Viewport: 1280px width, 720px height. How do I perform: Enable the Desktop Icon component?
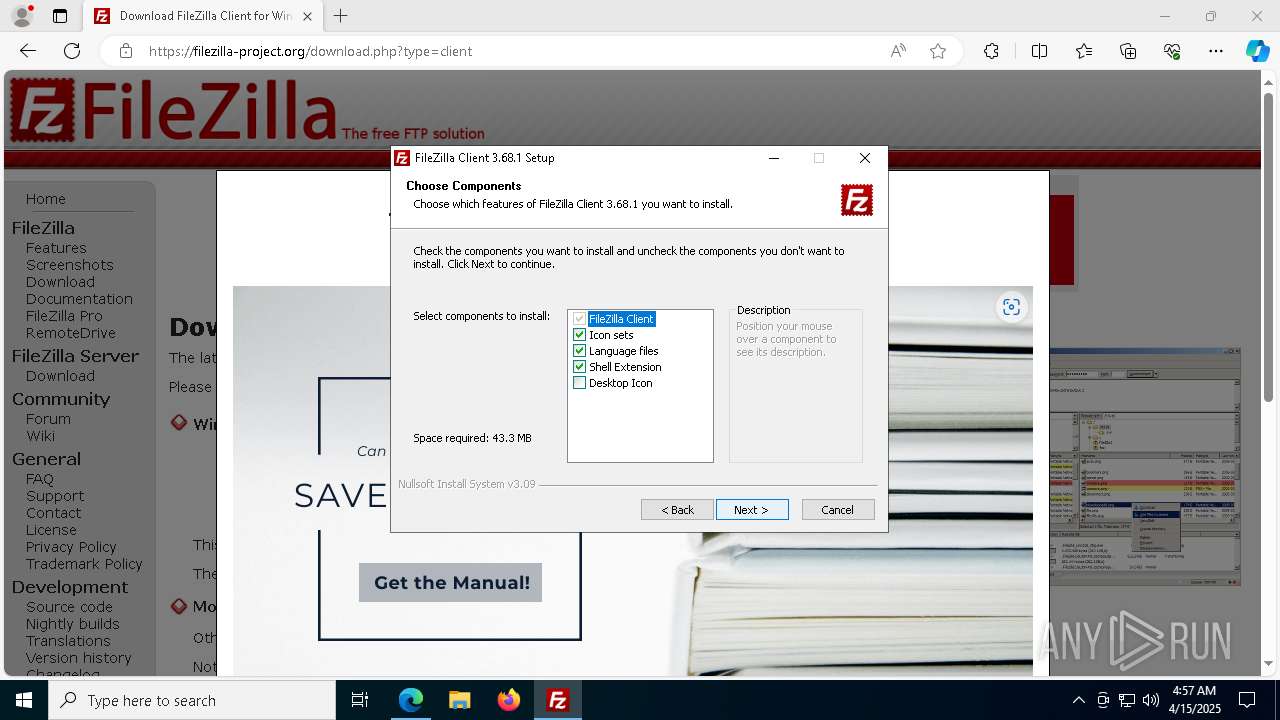[579, 383]
